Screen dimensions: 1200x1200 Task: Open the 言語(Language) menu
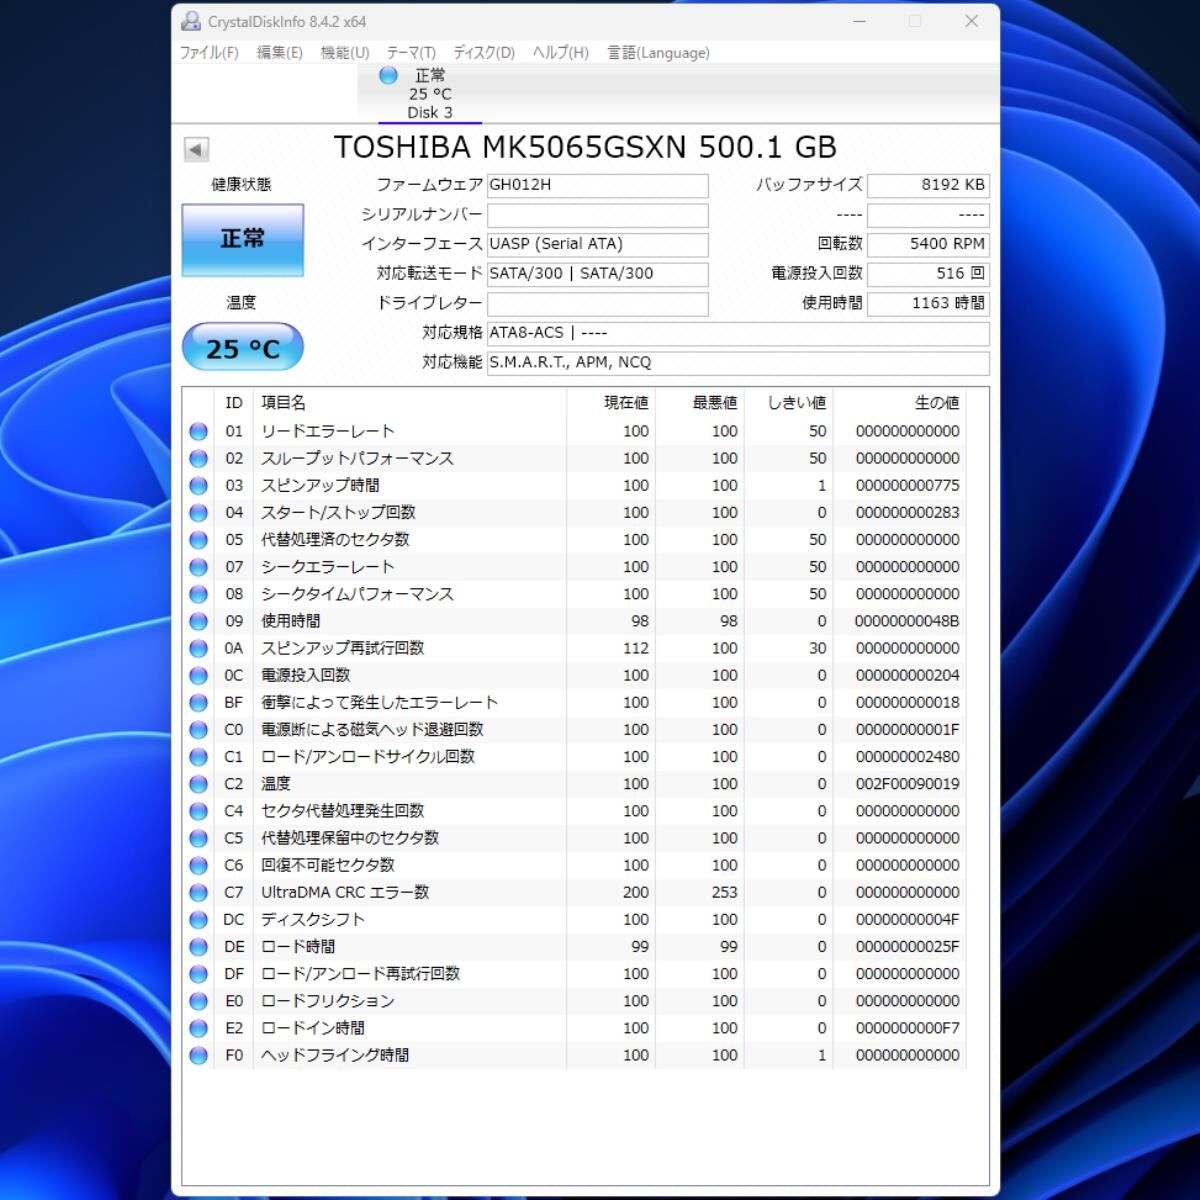coord(658,53)
